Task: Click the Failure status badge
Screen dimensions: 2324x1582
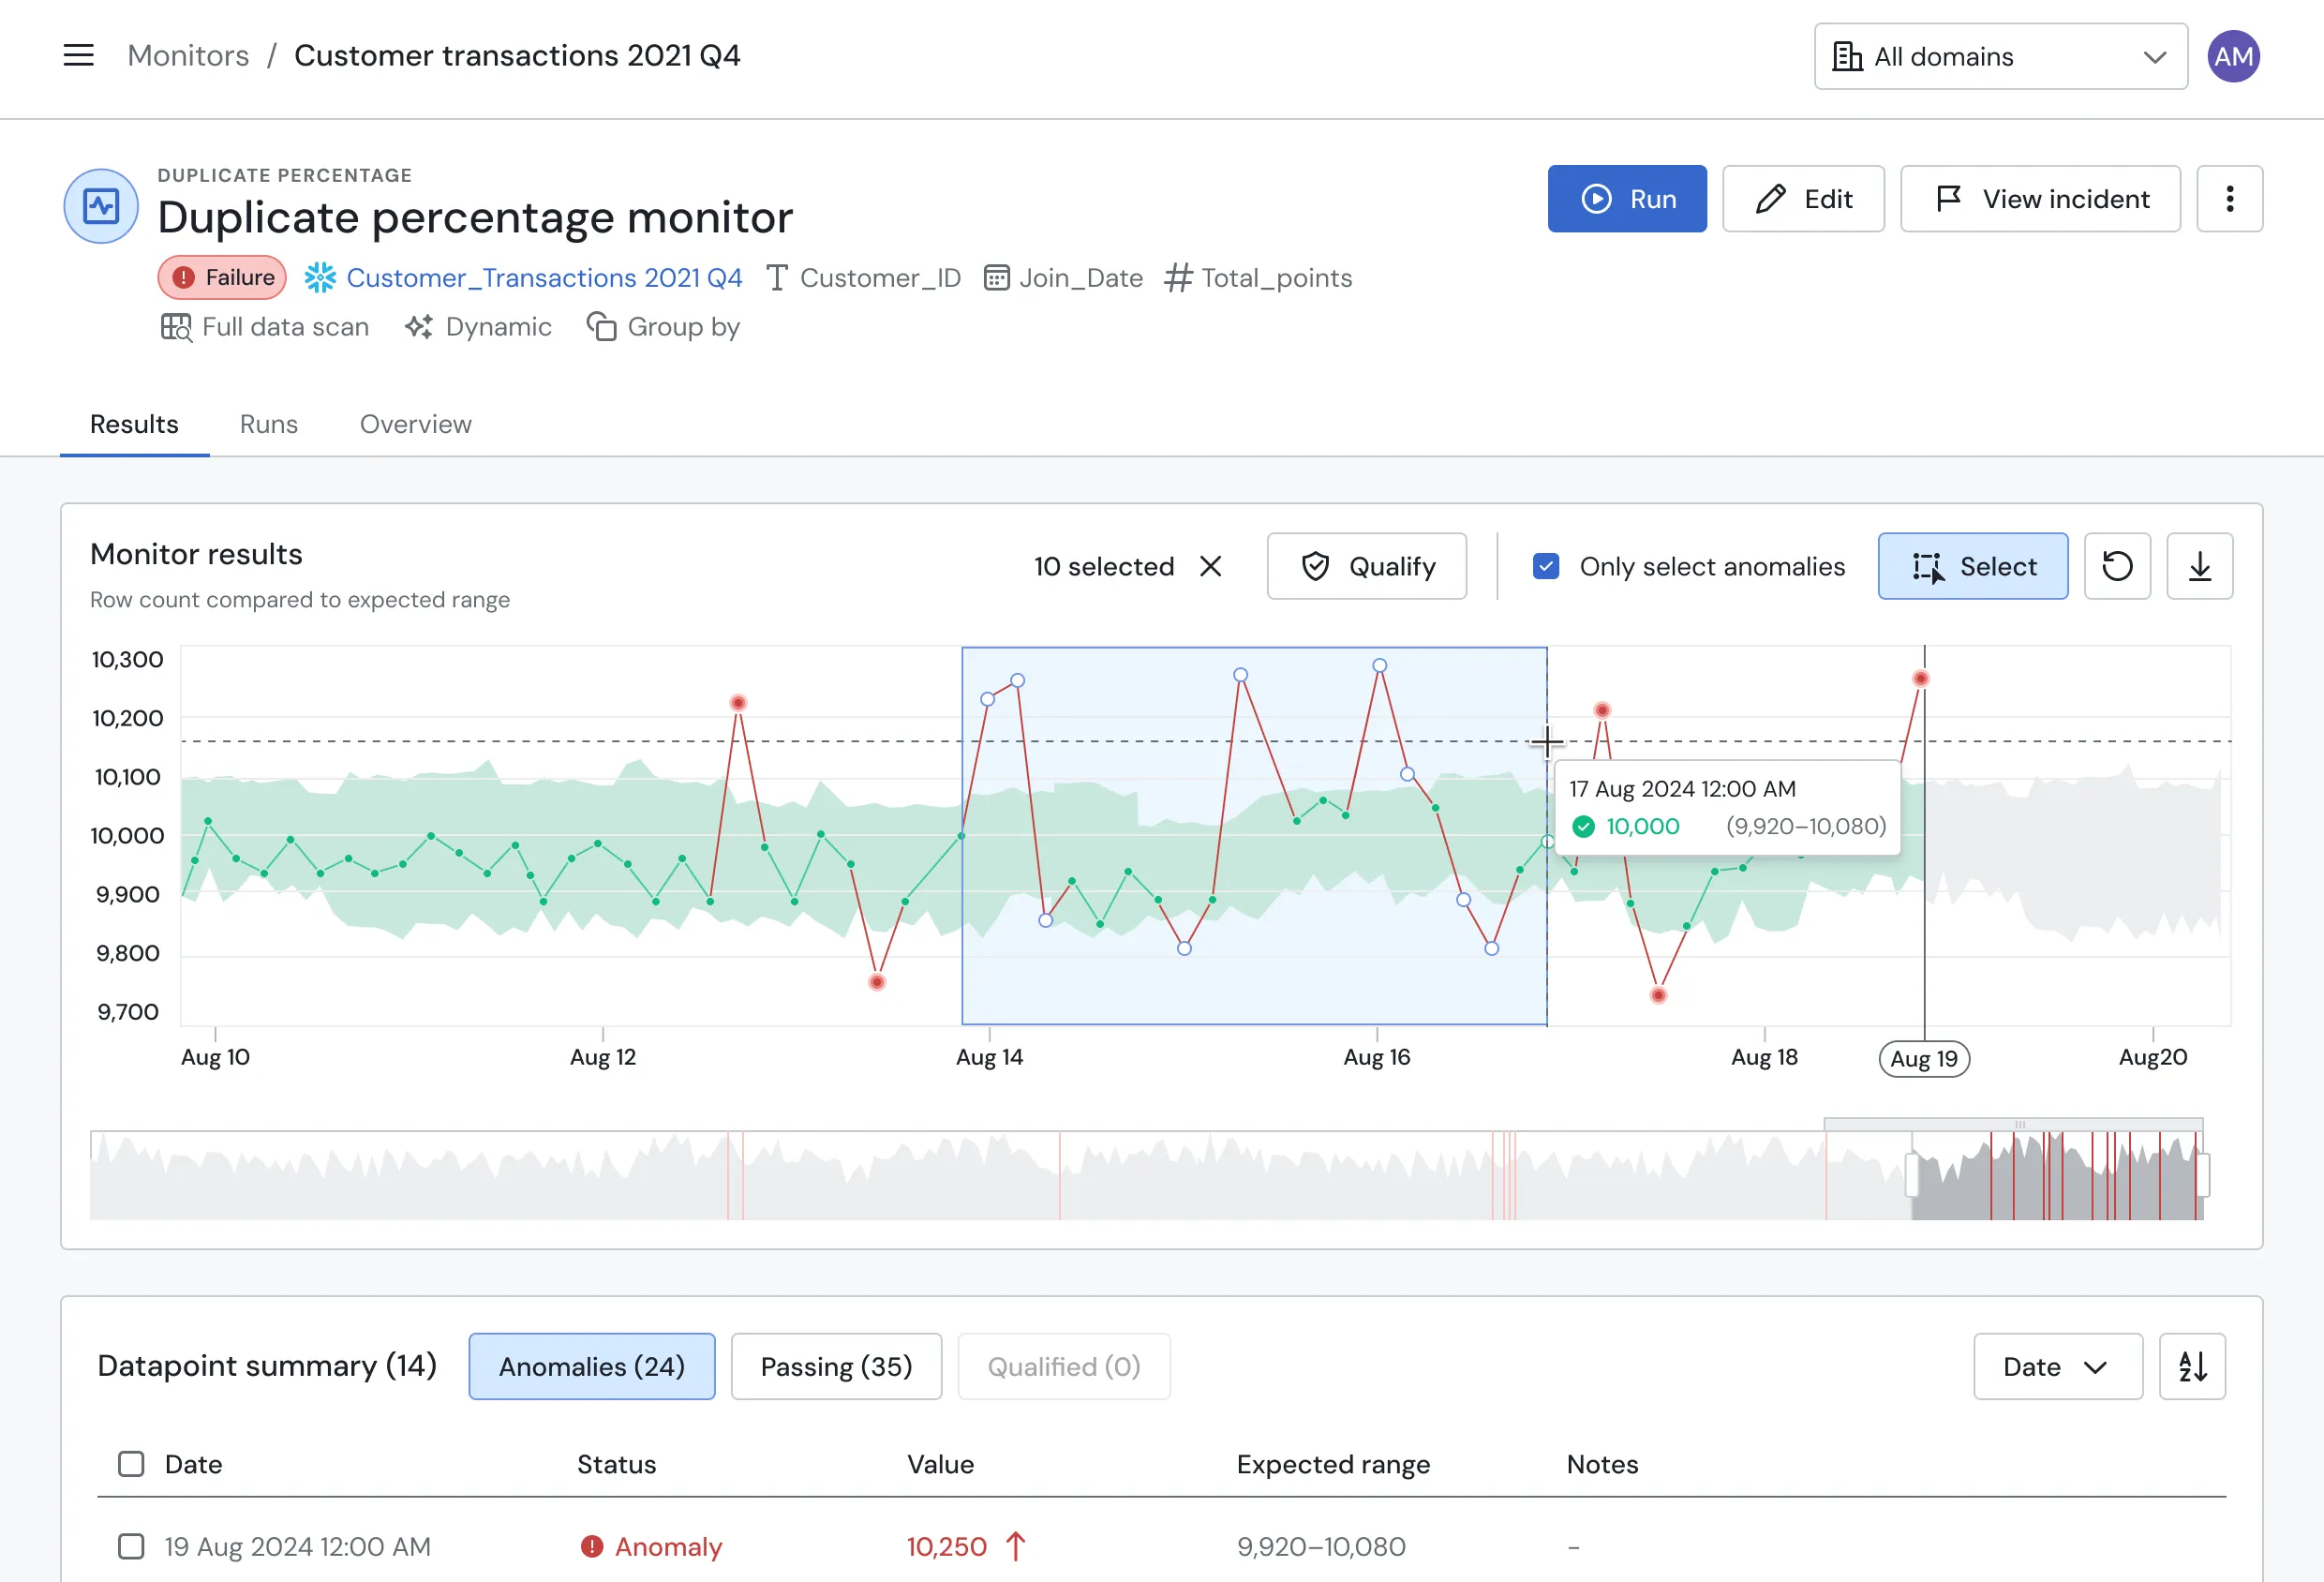Action: [222, 278]
